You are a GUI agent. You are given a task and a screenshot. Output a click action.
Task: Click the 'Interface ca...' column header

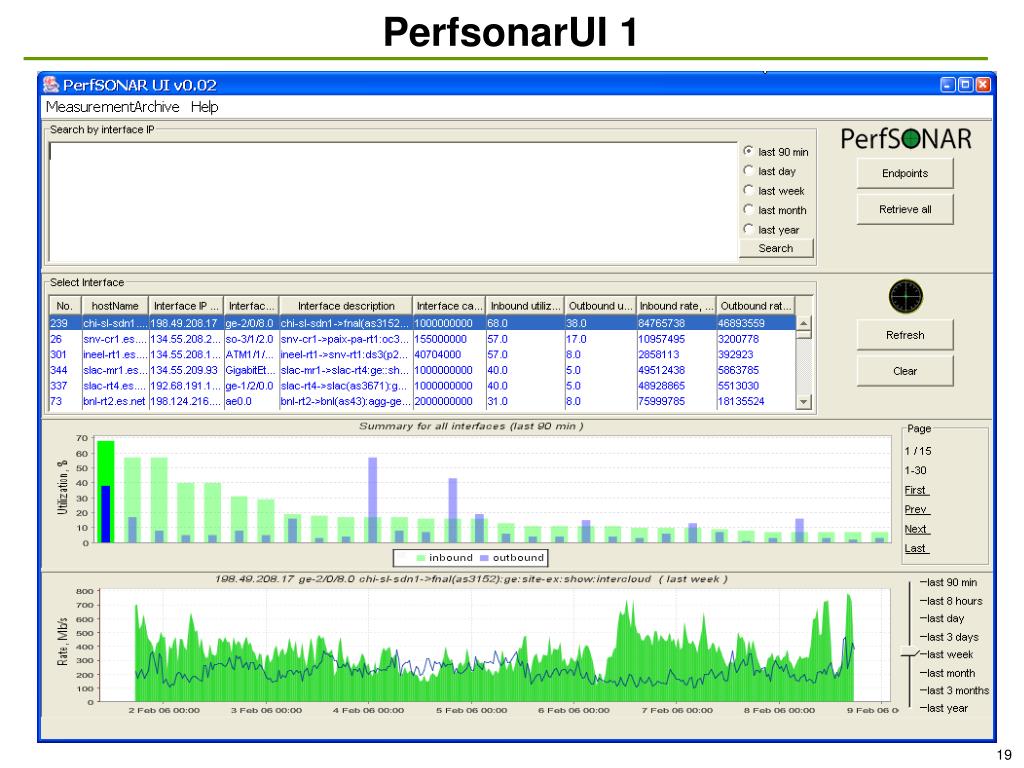click(449, 306)
